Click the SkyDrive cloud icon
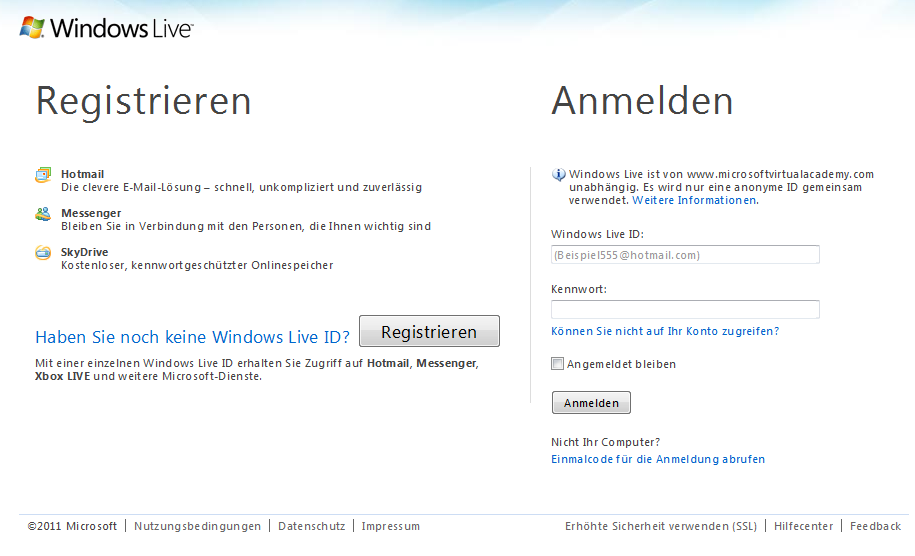The image size is (915, 556). pyautogui.click(x=43, y=253)
